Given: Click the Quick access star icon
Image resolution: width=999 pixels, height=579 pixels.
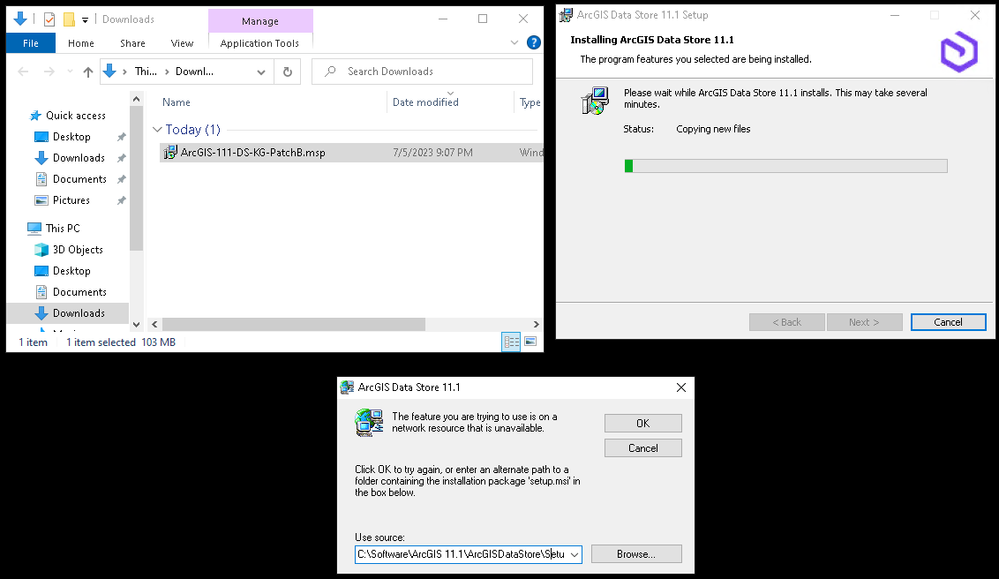Looking at the screenshot, I should [x=36, y=115].
